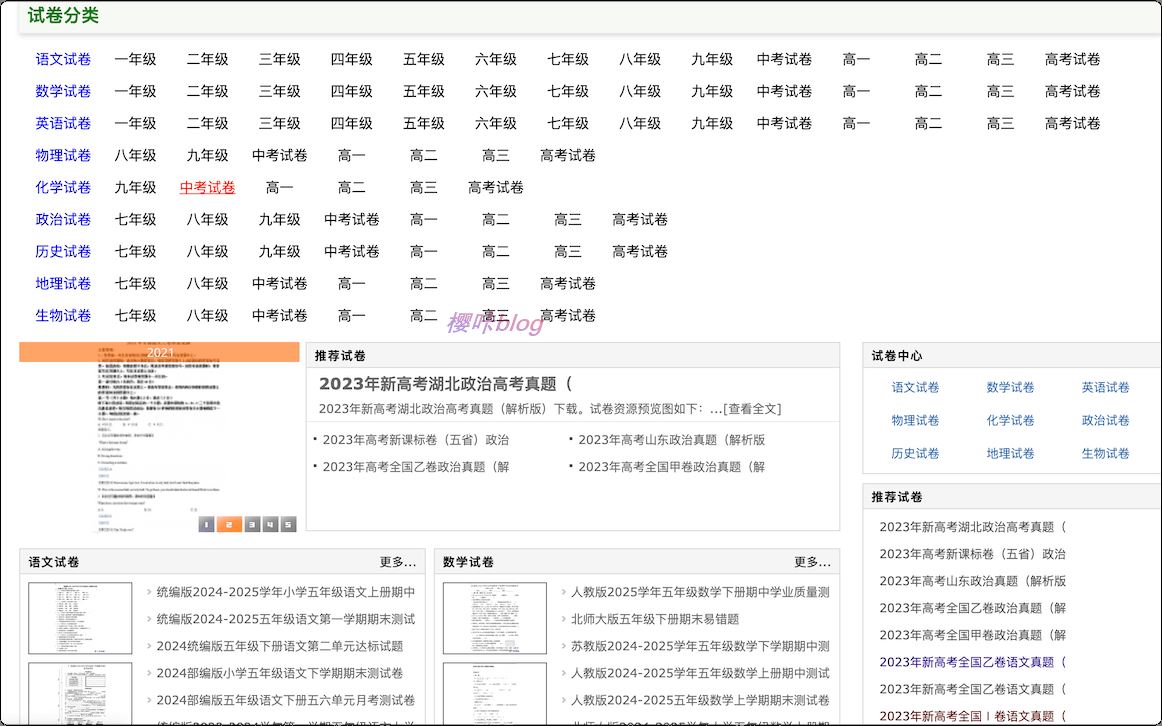Open 2023年高考山东政治真题 in center panel
This screenshot has width=1162, height=726.
coord(671,440)
